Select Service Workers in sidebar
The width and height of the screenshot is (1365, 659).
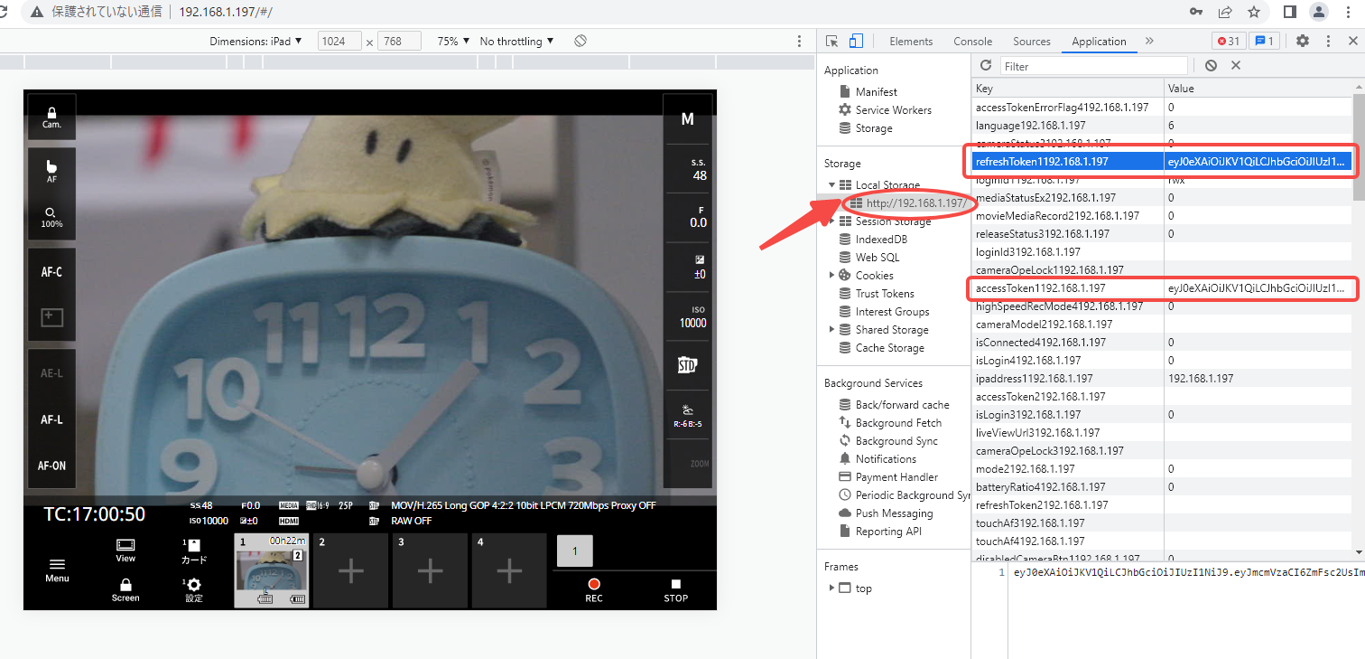pos(893,110)
